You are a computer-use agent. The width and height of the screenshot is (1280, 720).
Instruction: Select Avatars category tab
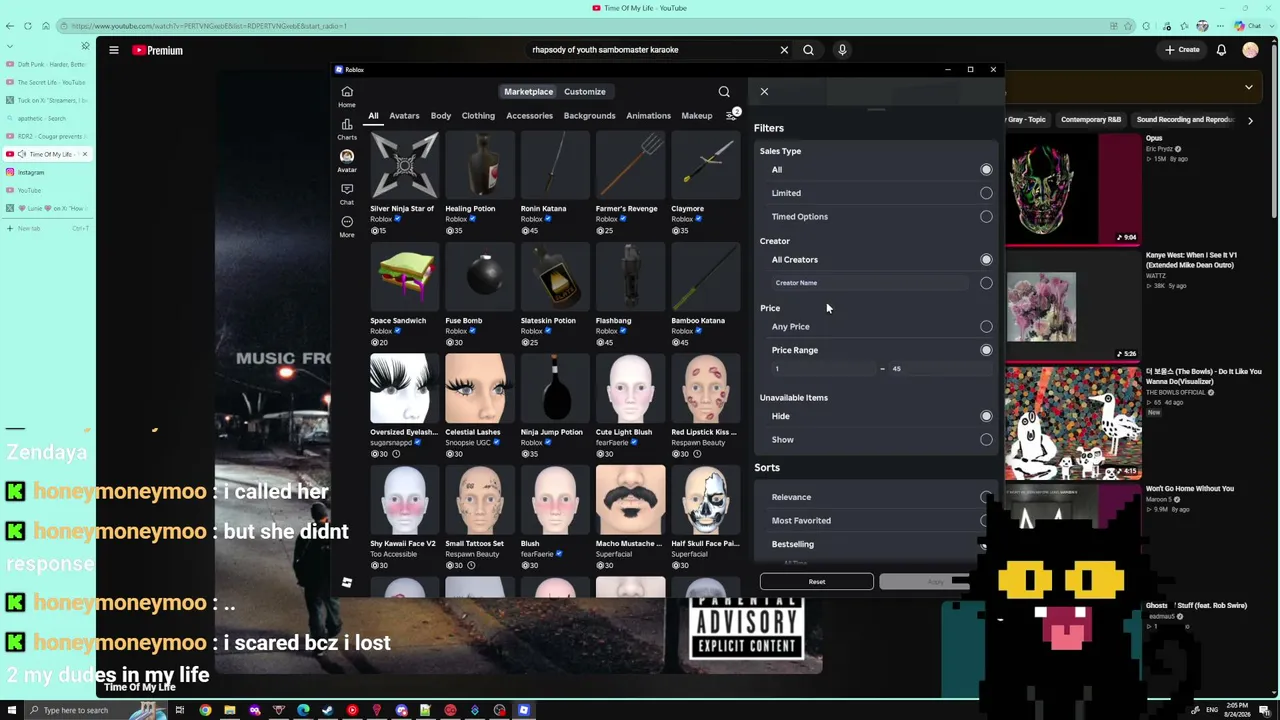coord(404,116)
